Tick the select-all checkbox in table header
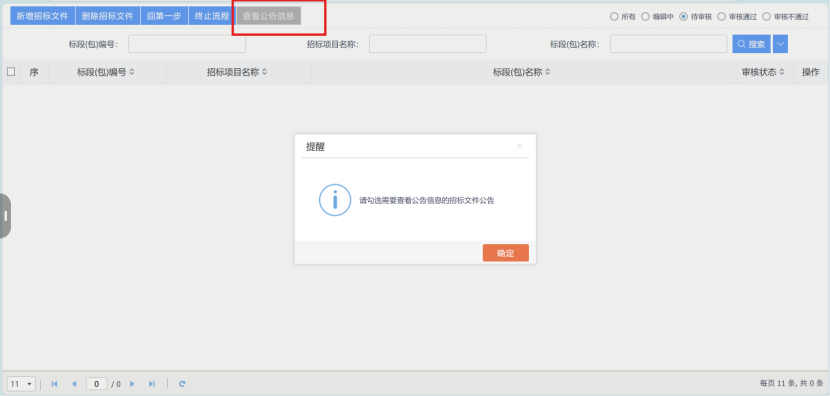Viewport: 830px width, 396px height. click(11, 72)
